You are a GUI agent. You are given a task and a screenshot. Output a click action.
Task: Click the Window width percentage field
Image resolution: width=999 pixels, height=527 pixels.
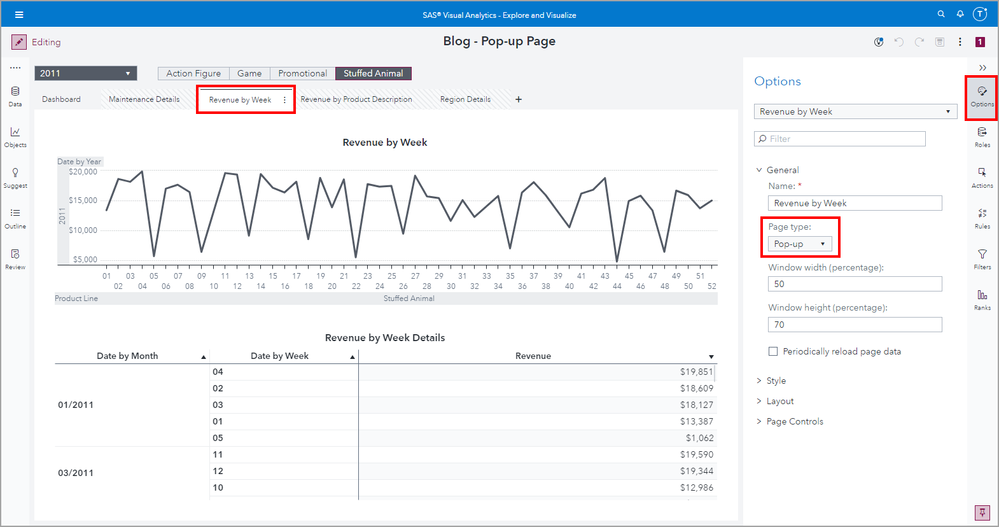click(x=855, y=284)
